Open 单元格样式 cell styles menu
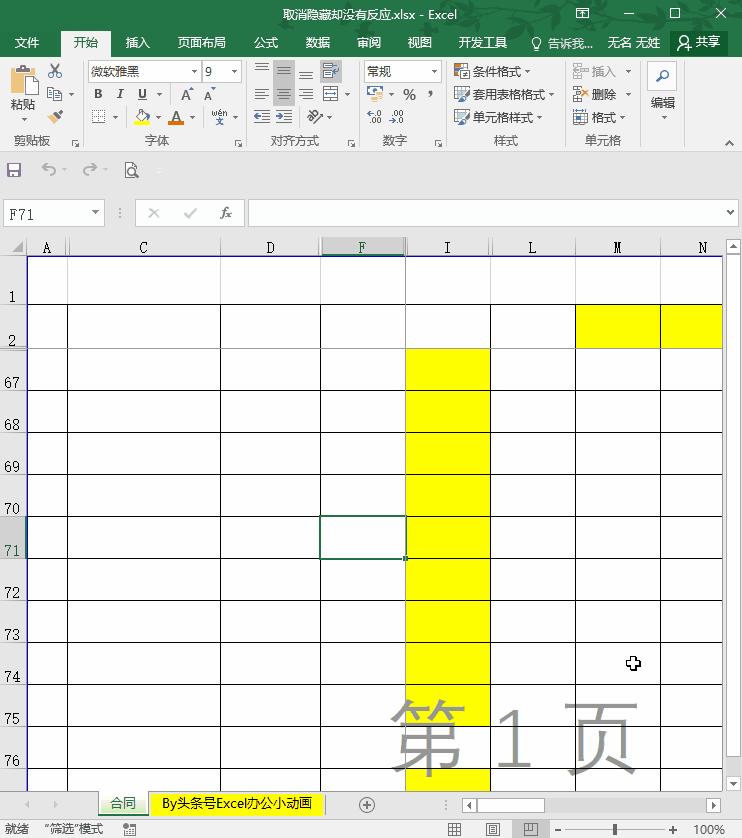 point(498,117)
